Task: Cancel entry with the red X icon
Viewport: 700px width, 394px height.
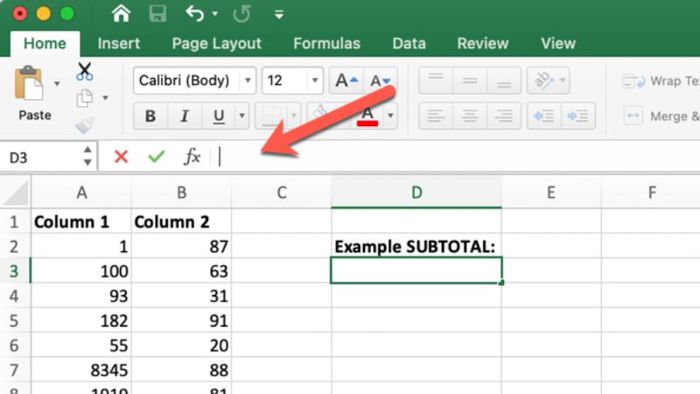Action: (121, 157)
